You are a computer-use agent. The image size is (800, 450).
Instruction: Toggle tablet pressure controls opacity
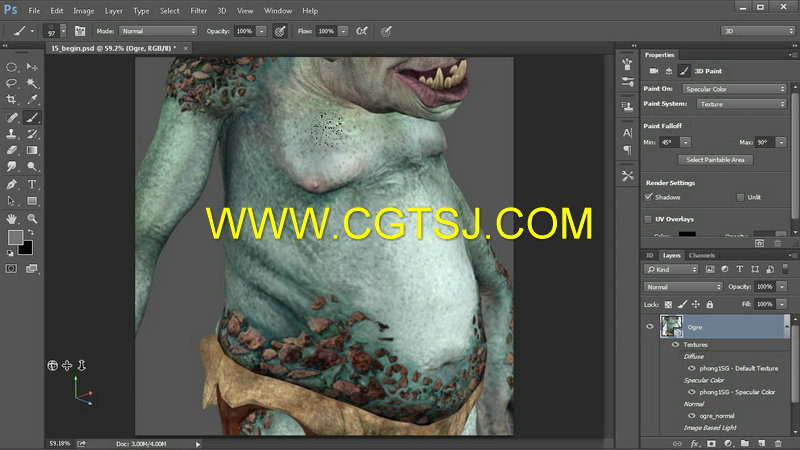[280, 31]
